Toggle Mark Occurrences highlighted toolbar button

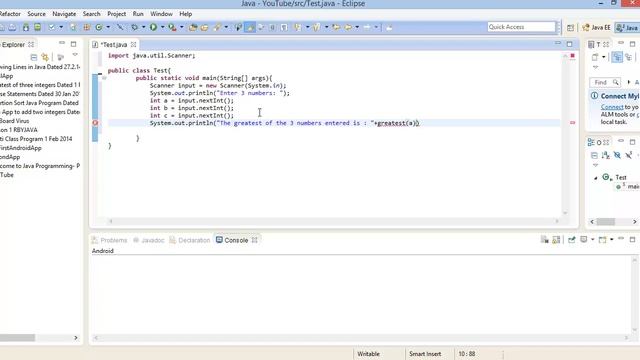coord(250,27)
